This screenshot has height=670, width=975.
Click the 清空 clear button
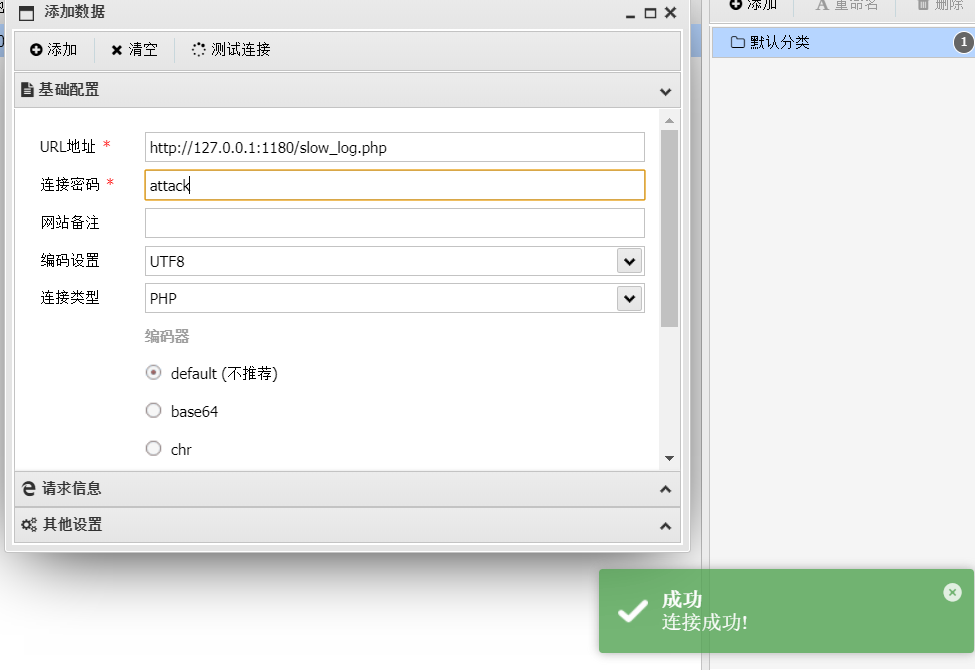click(x=134, y=50)
